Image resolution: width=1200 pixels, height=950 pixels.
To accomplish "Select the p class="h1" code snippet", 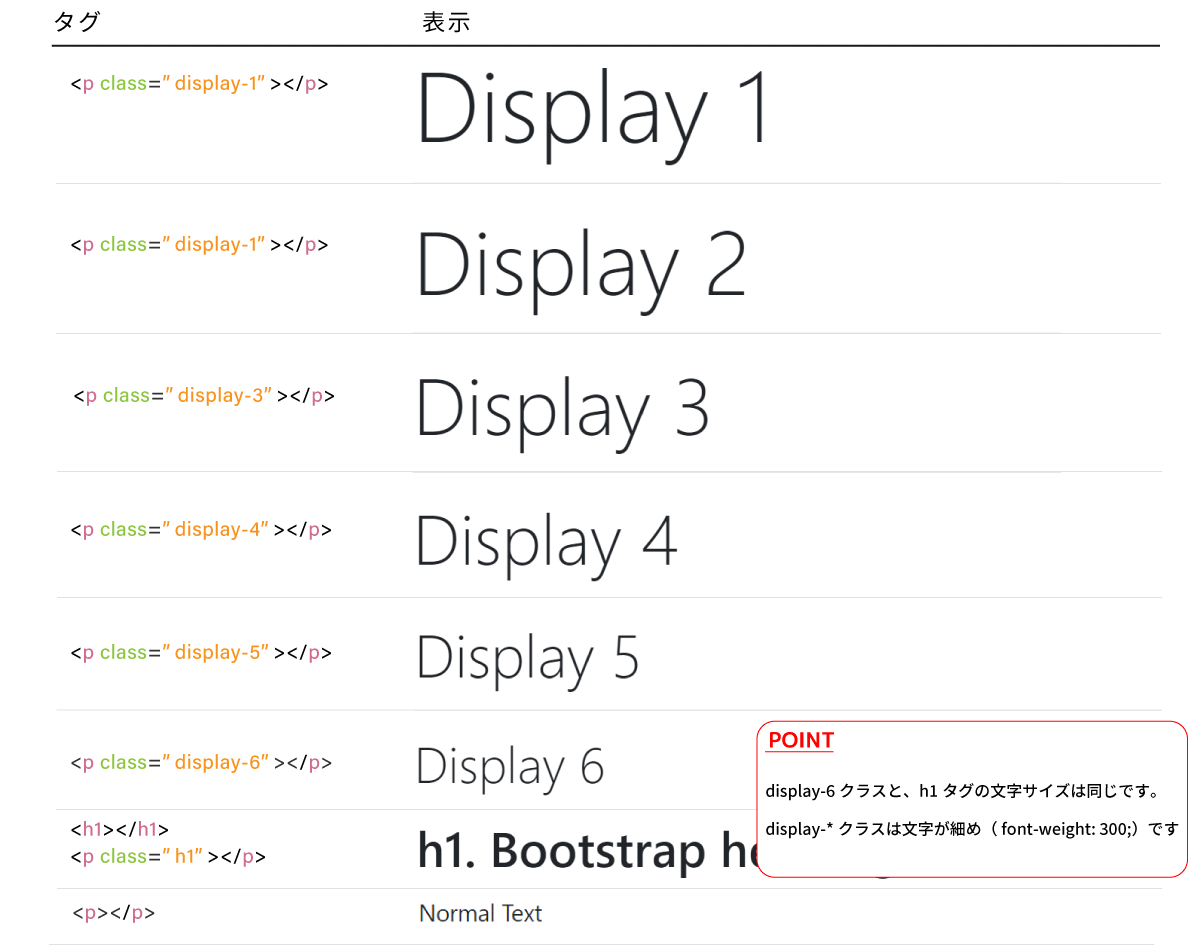I will click(x=168, y=857).
